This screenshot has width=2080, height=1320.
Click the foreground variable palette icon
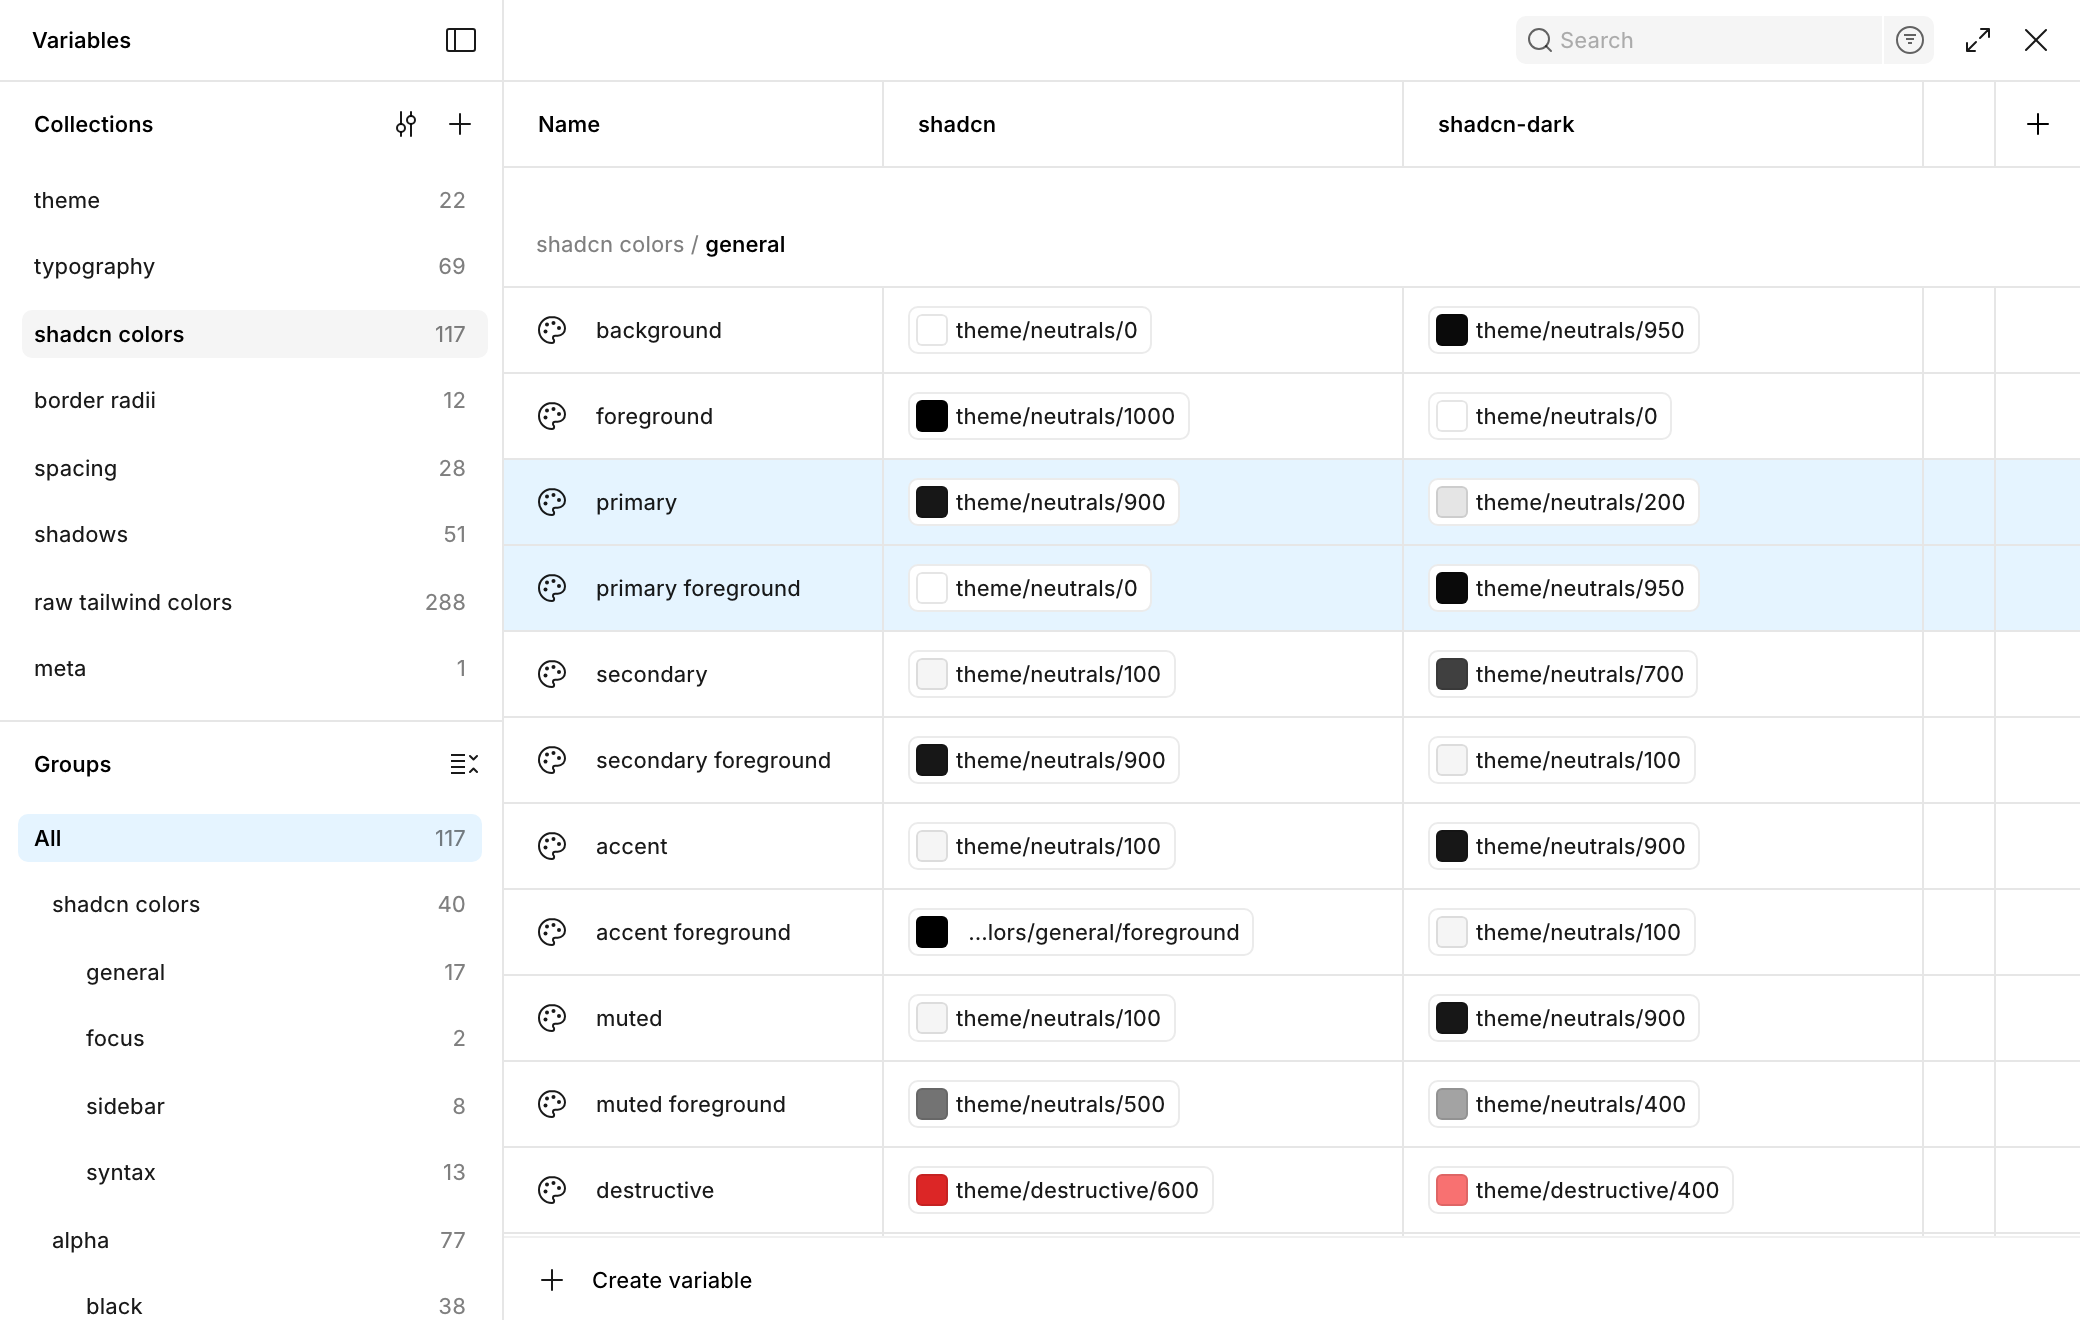coord(552,416)
